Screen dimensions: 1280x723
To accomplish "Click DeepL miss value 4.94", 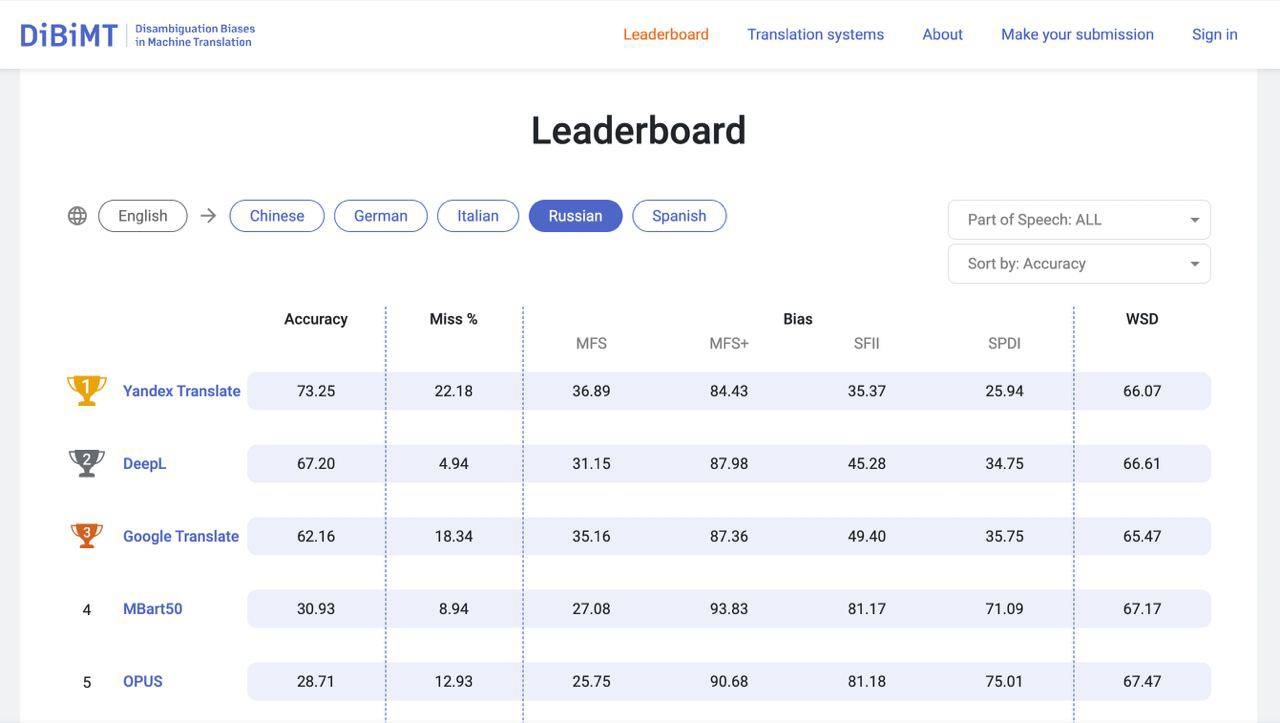I will (454, 464).
